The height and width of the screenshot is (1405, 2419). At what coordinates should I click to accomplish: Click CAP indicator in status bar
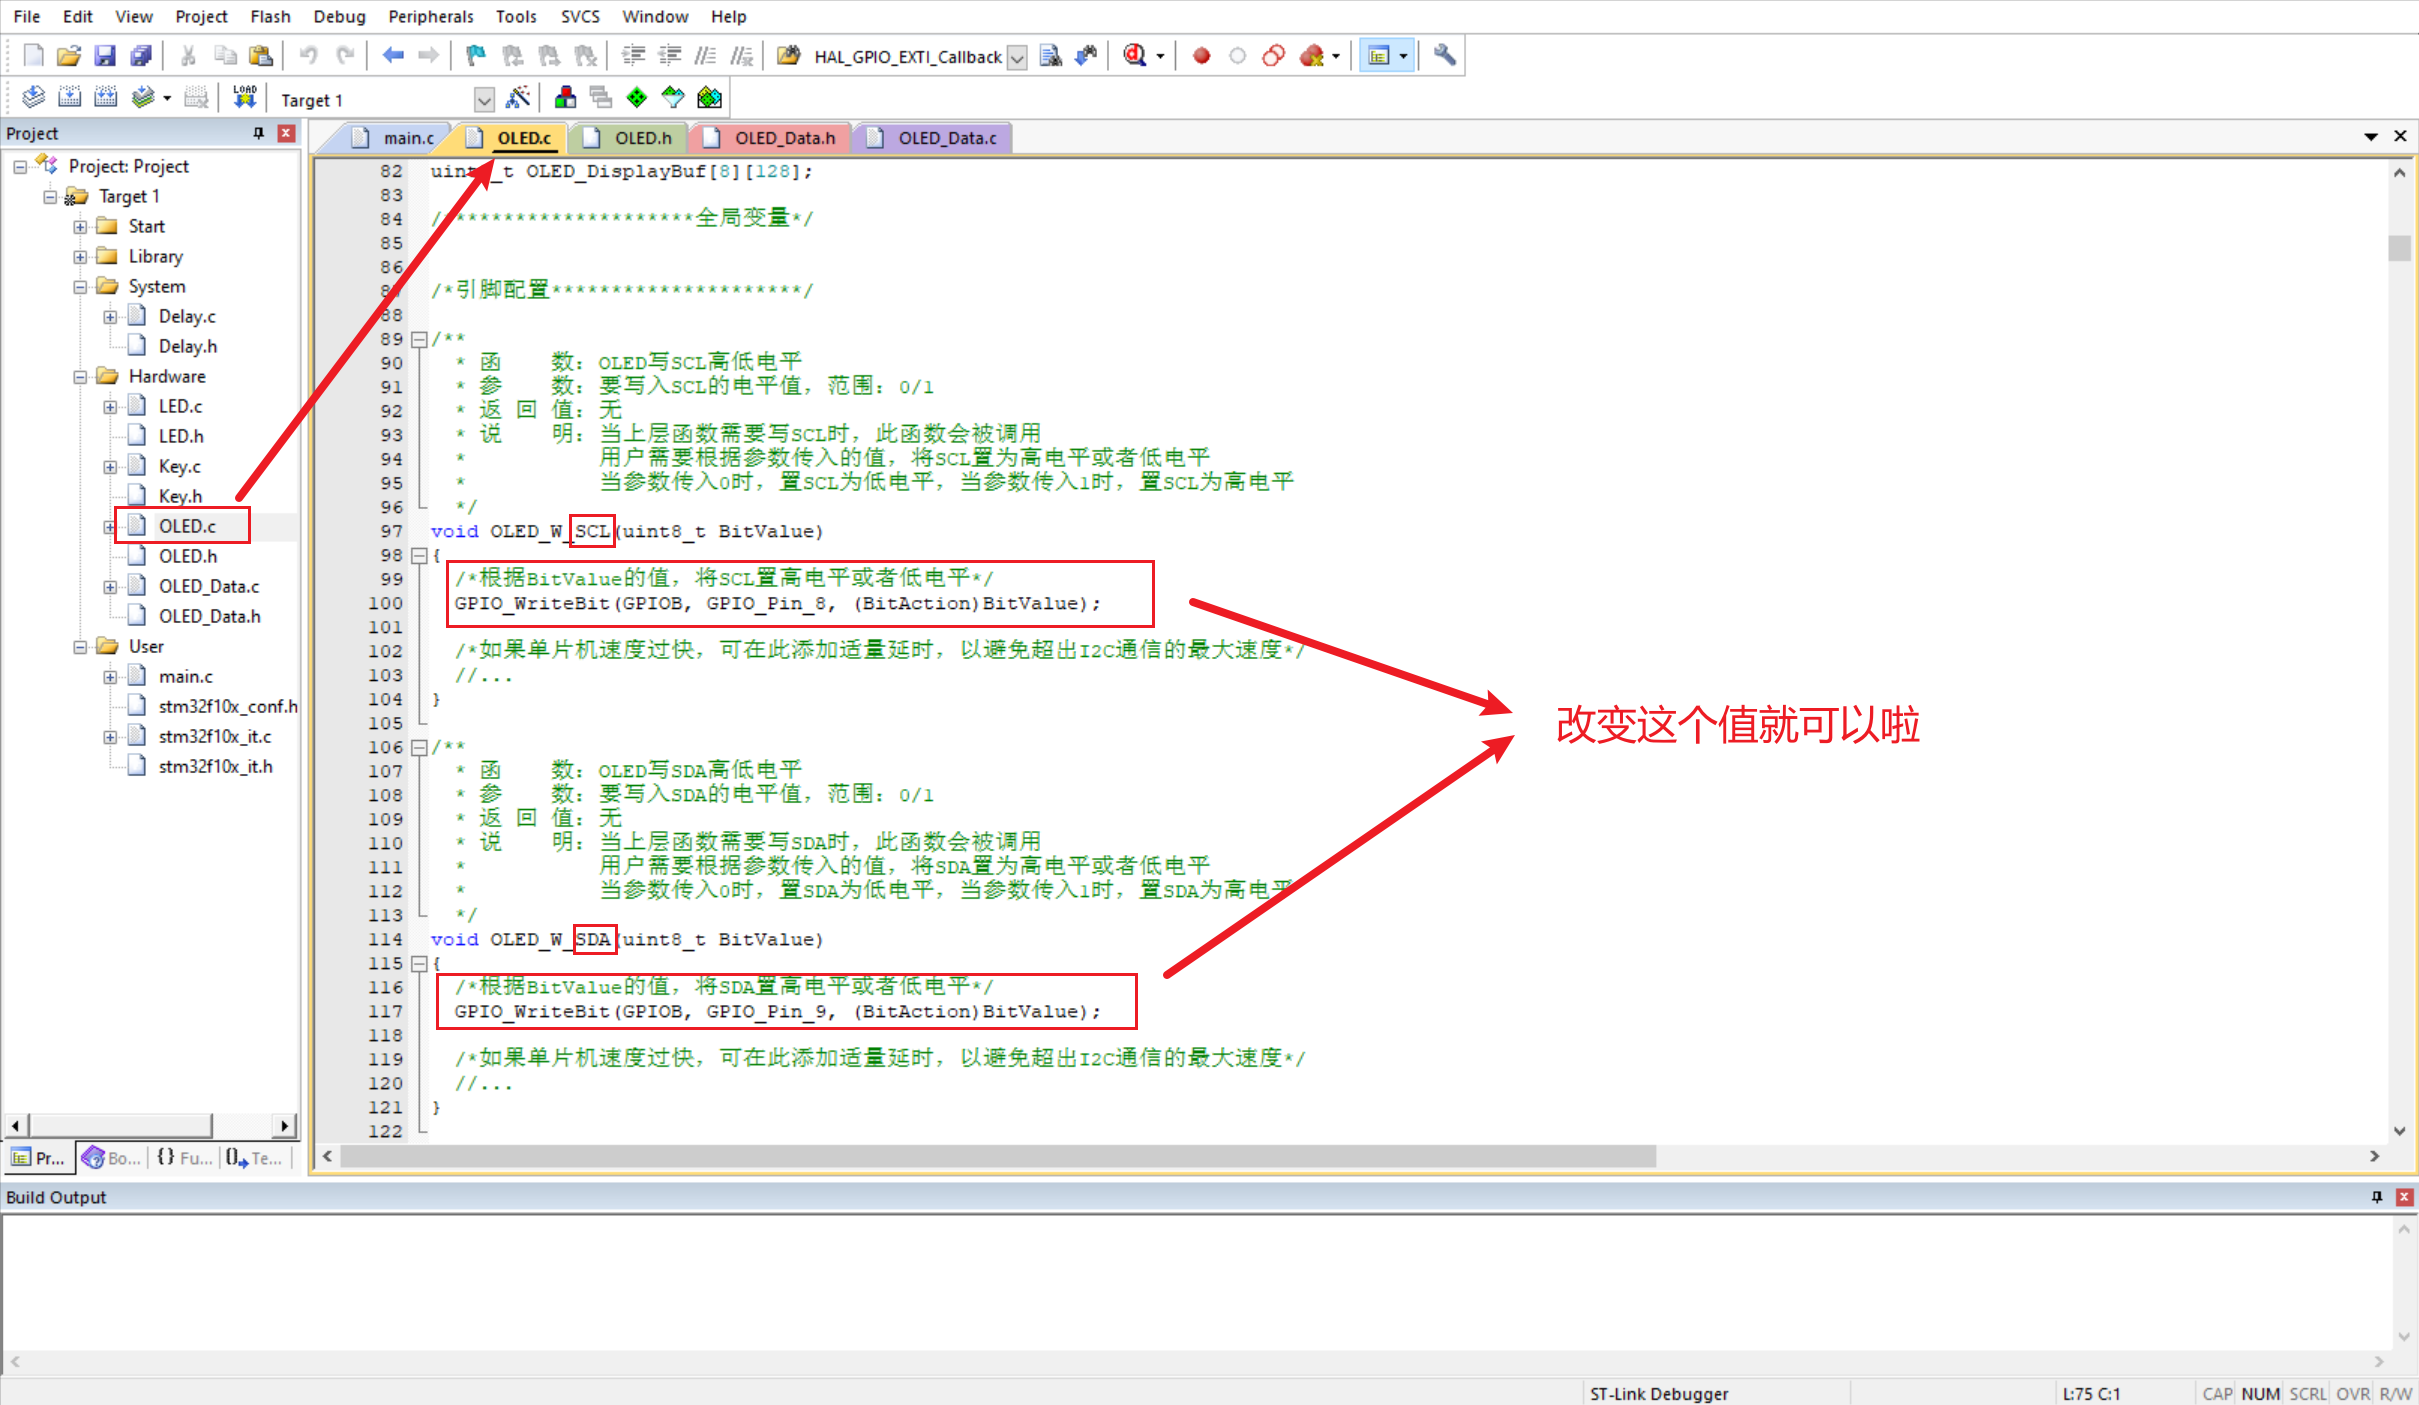click(2217, 1393)
